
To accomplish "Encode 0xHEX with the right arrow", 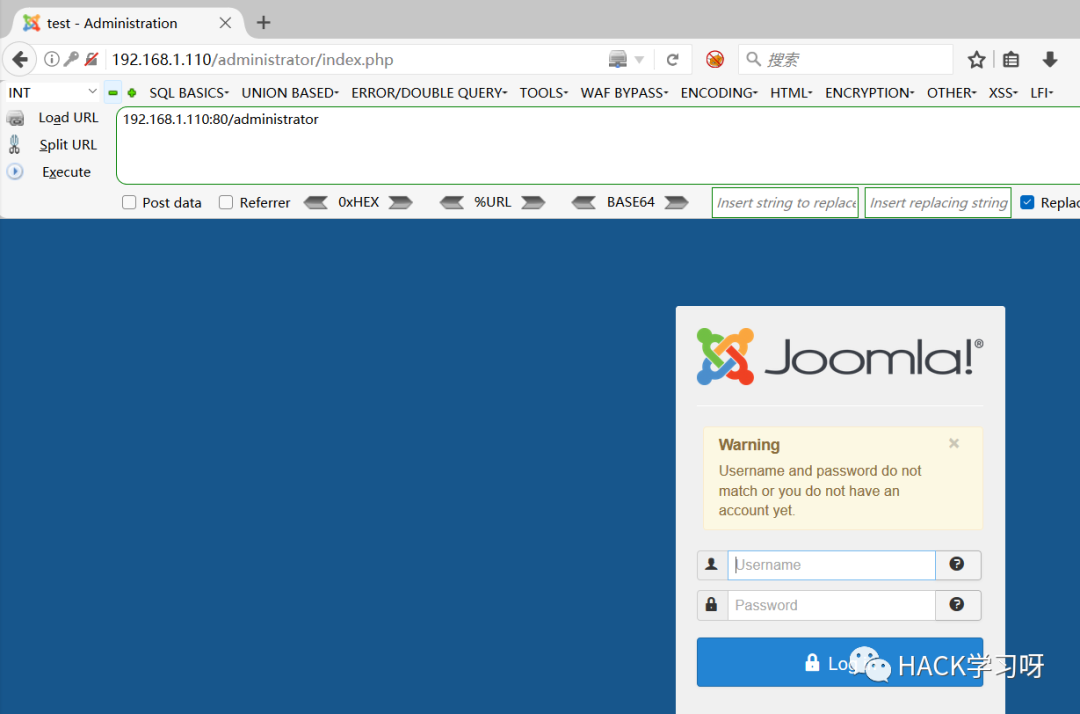I will point(401,202).
